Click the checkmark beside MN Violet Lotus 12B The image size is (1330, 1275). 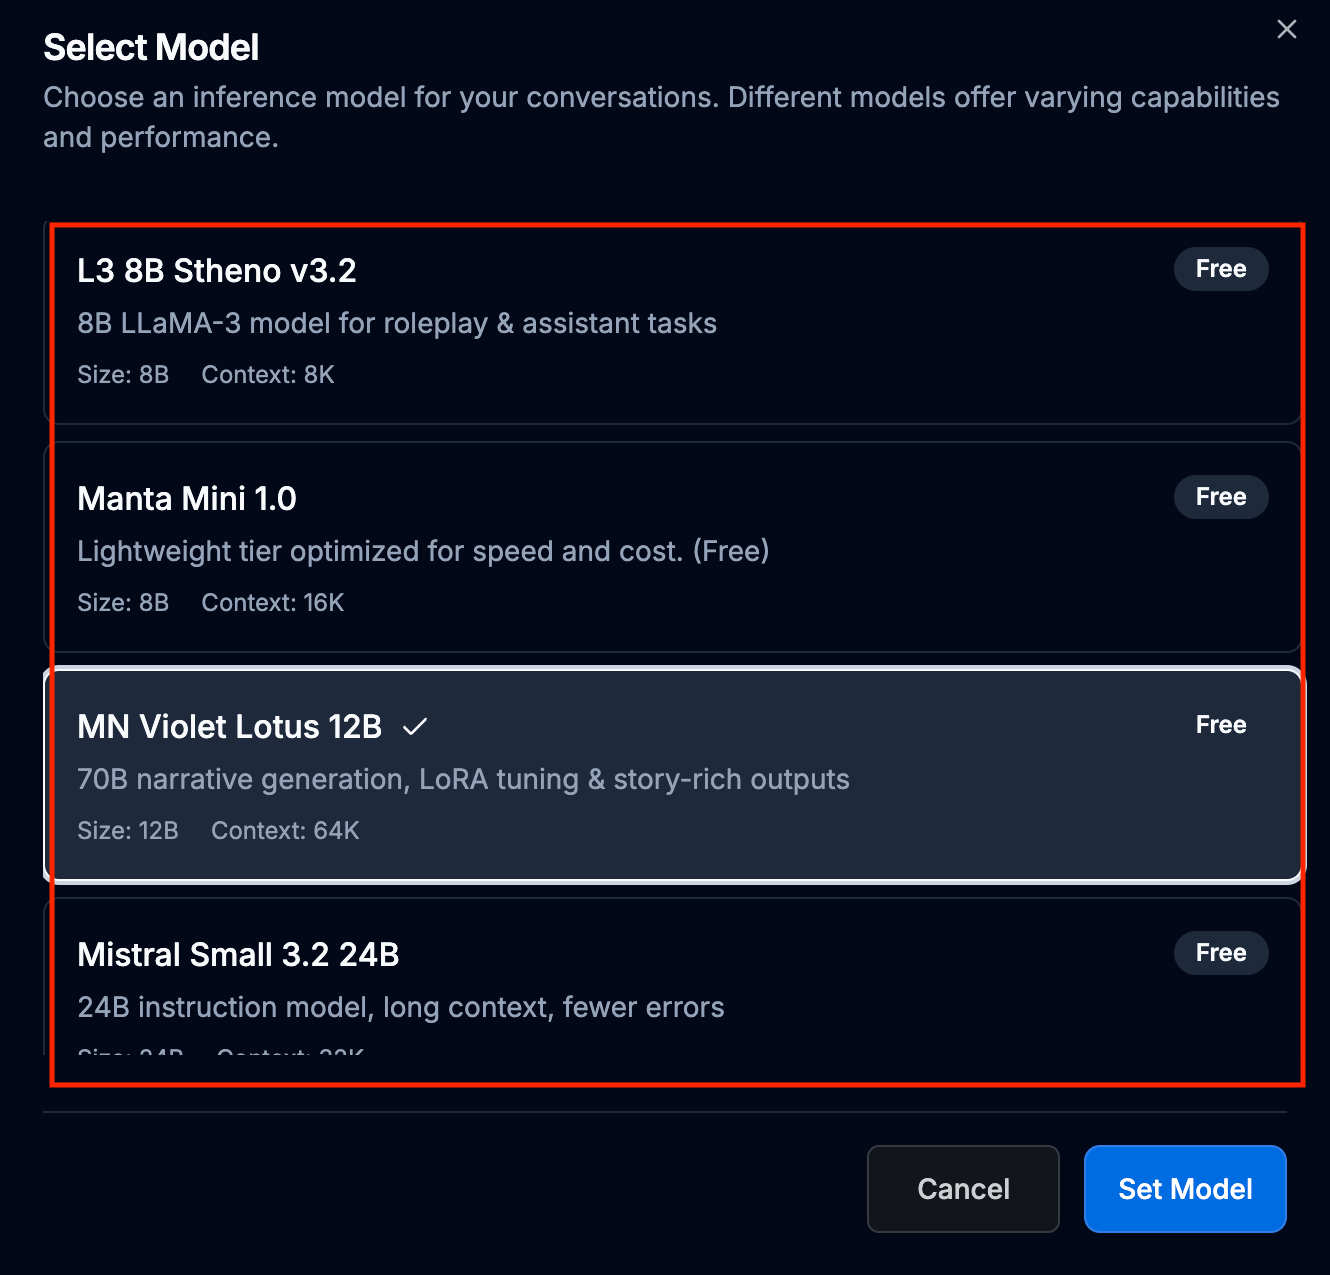[x=415, y=727]
